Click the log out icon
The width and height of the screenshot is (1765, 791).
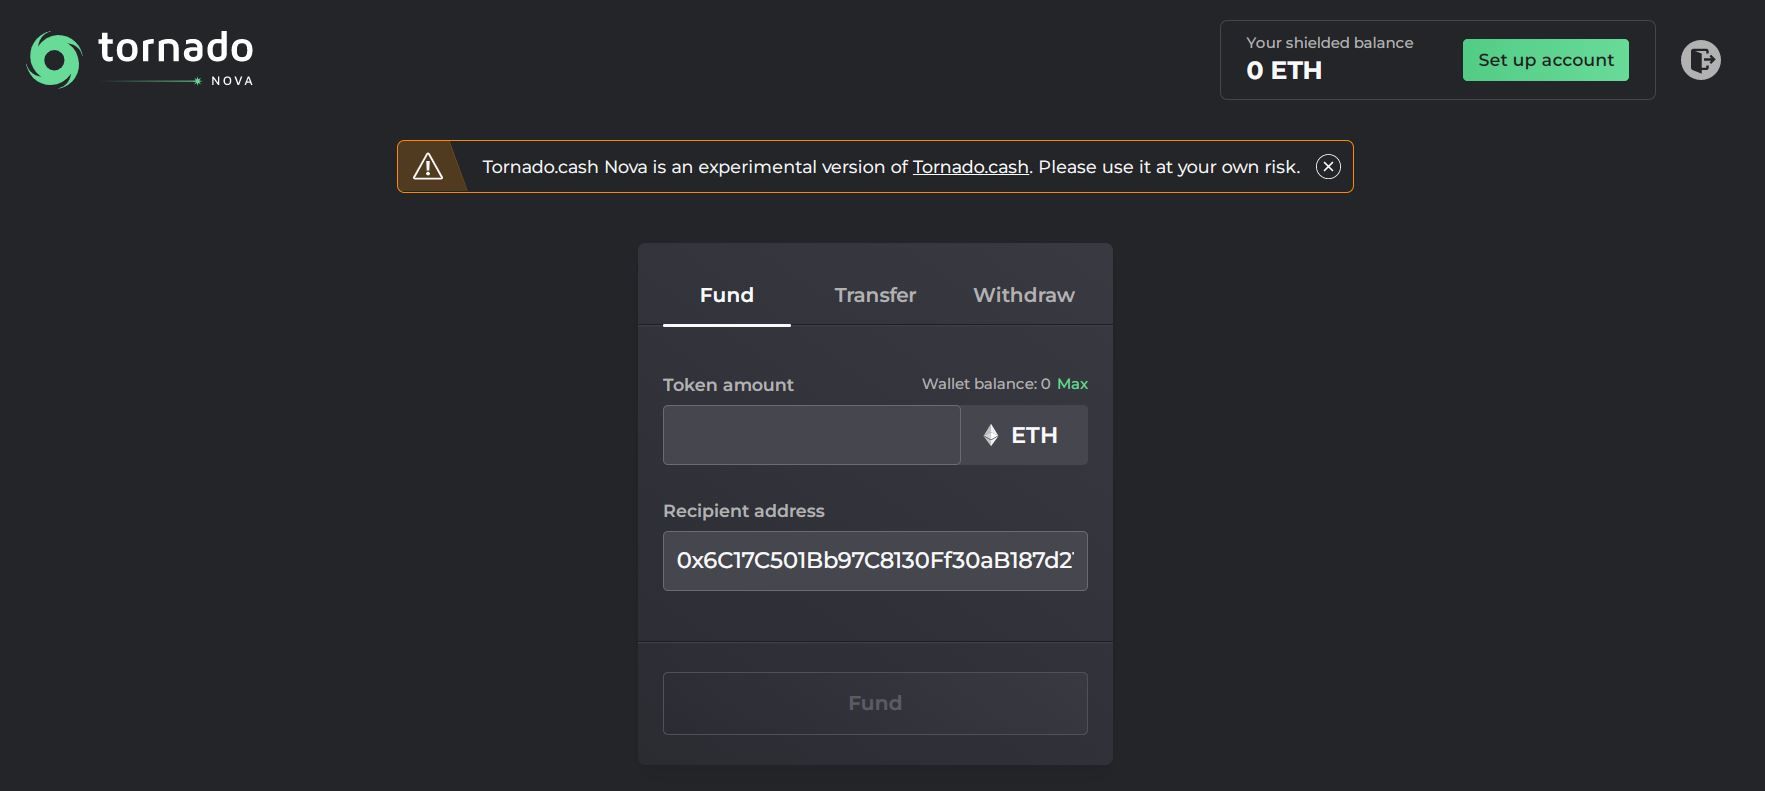click(1700, 60)
